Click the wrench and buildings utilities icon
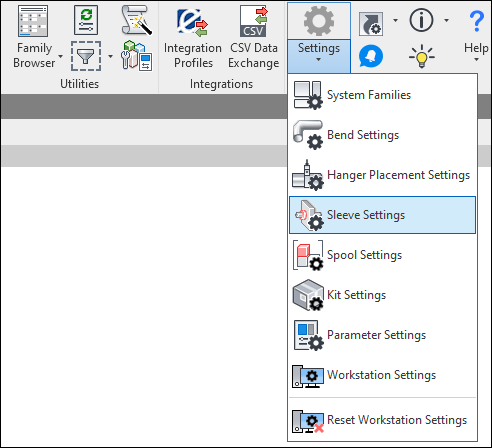 click(x=136, y=56)
